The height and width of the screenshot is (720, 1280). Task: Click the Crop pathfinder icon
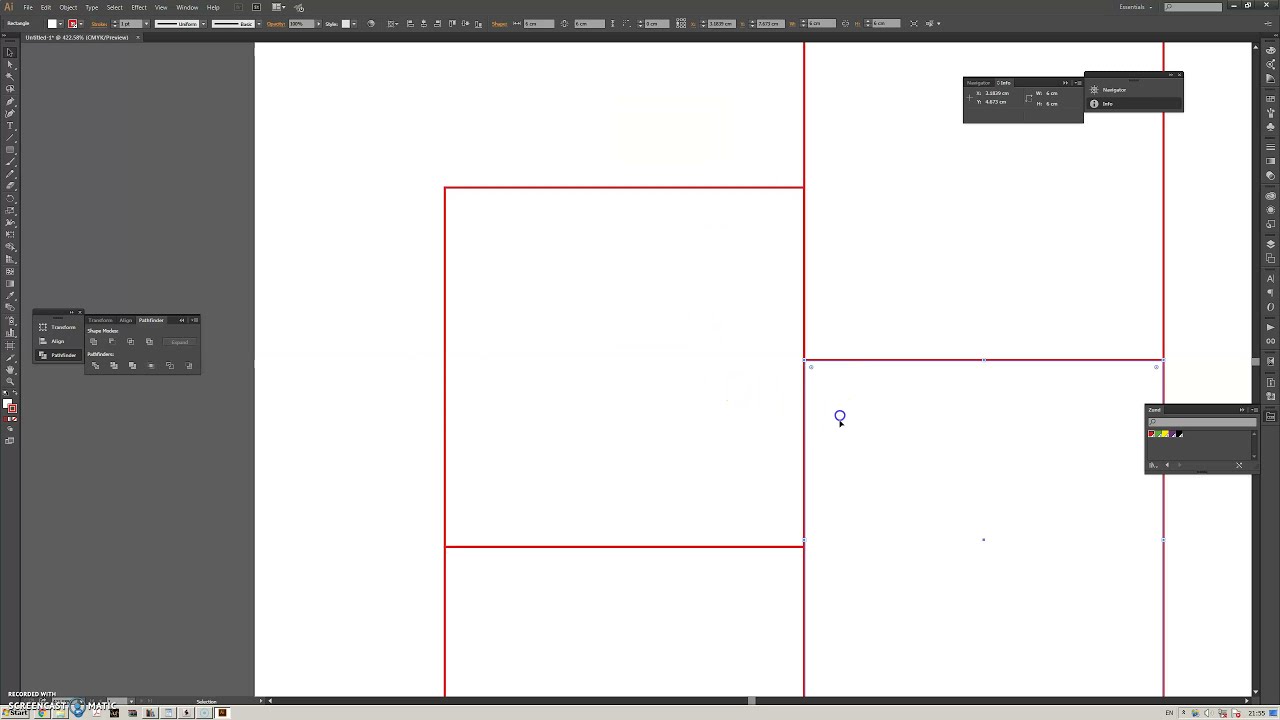point(151,366)
